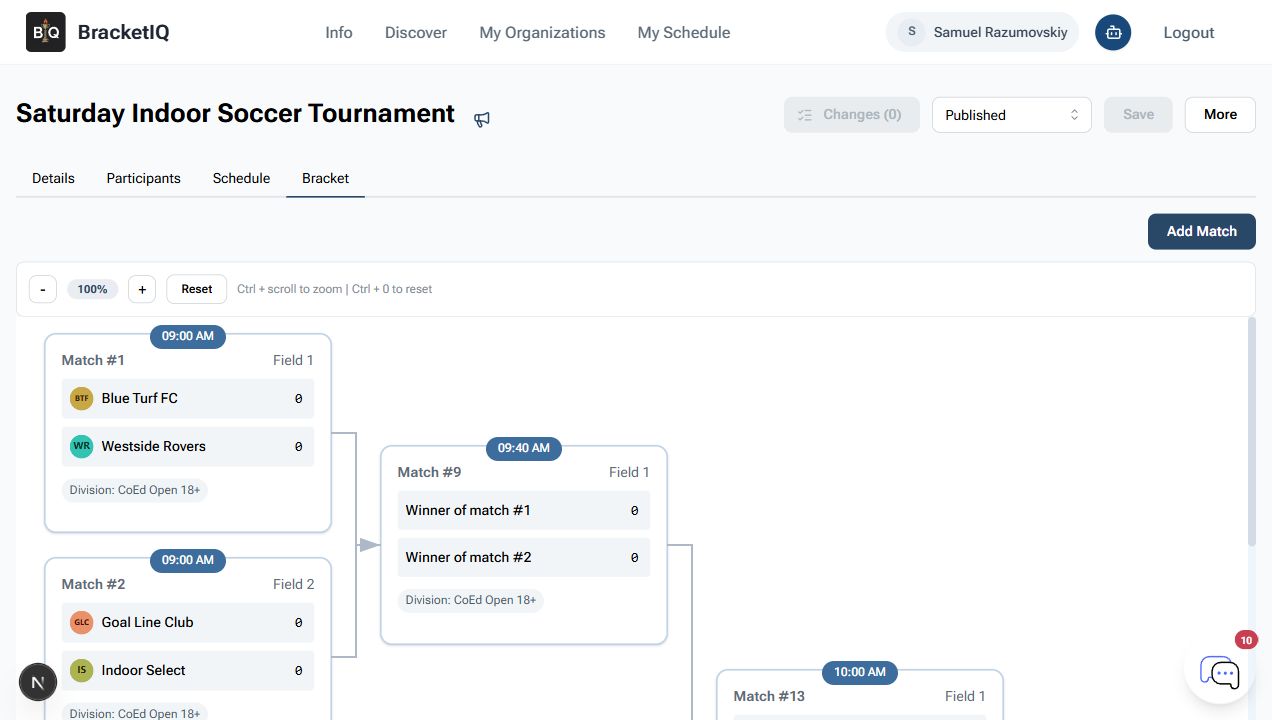Zoom out with the minus button
Viewport: 1272px width, 720px height.
coord(42,289)
